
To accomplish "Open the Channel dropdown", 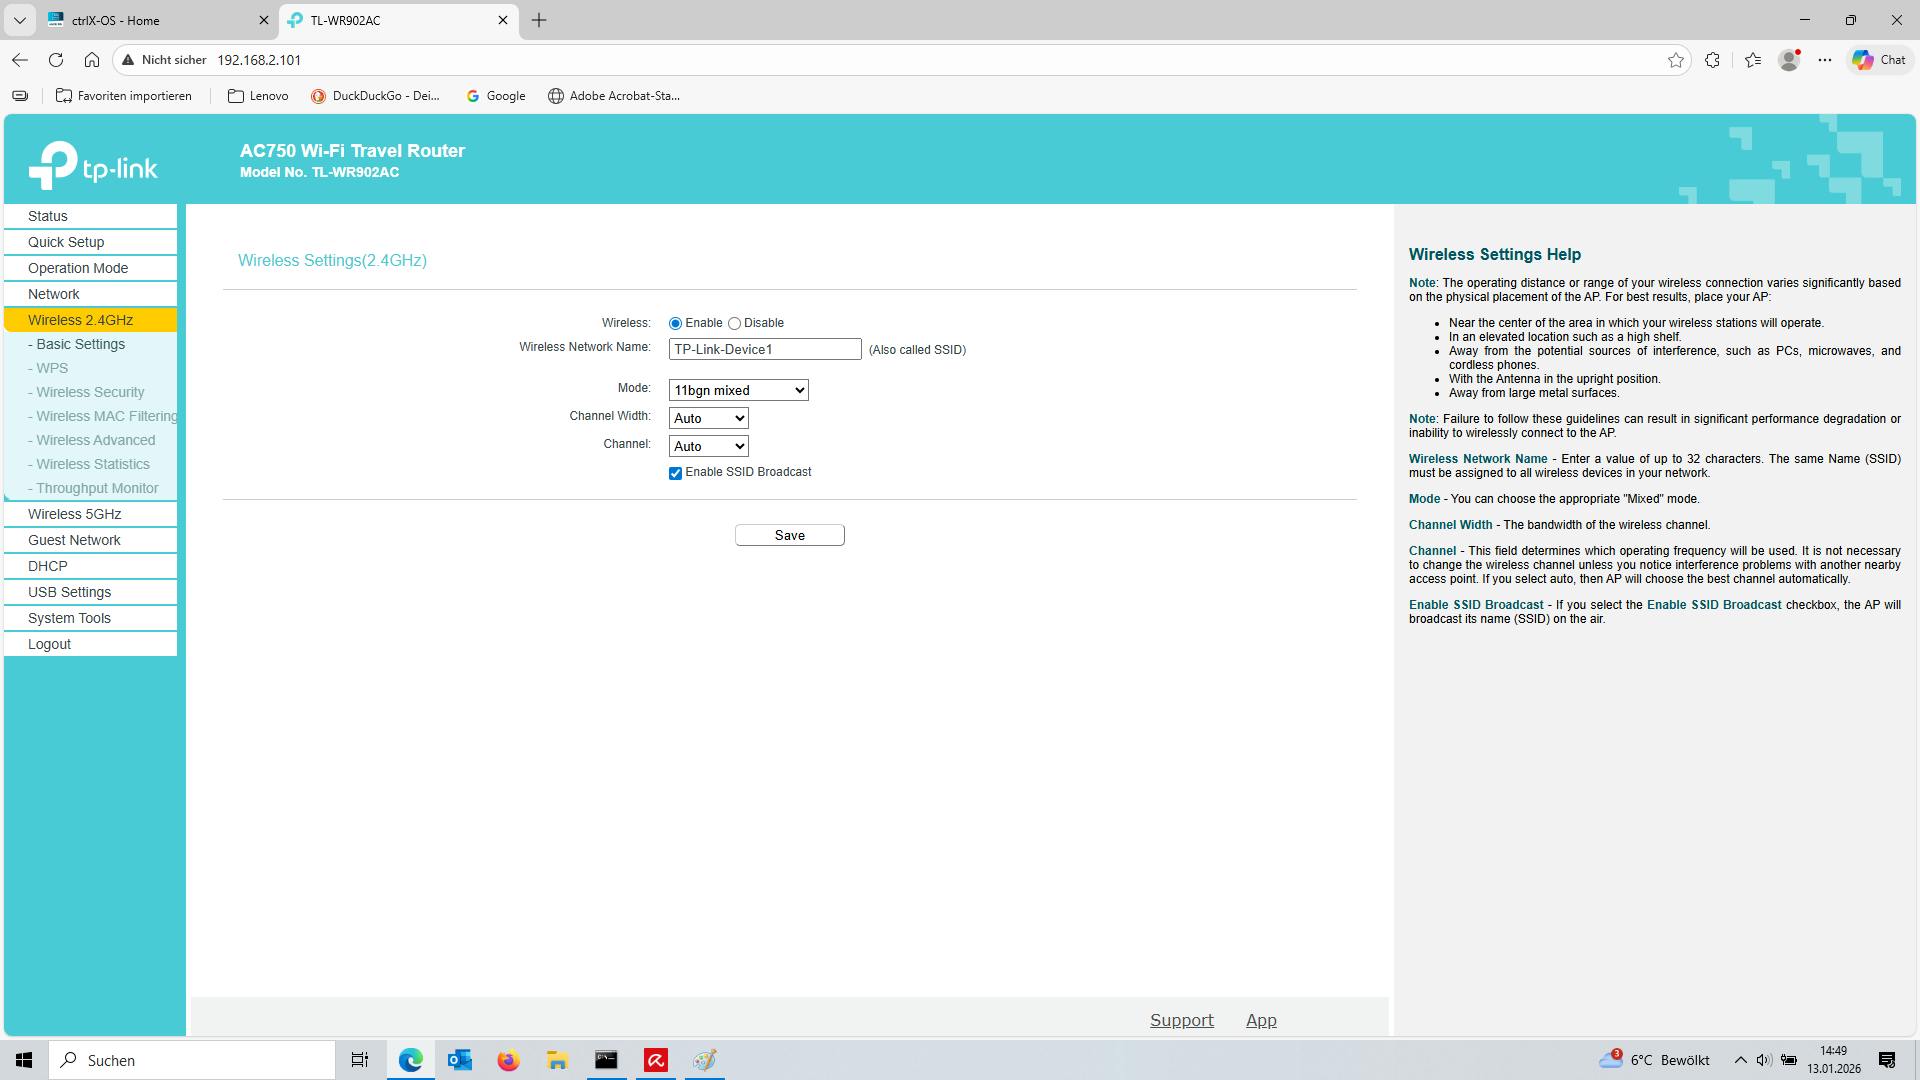I will click(708, 446).
